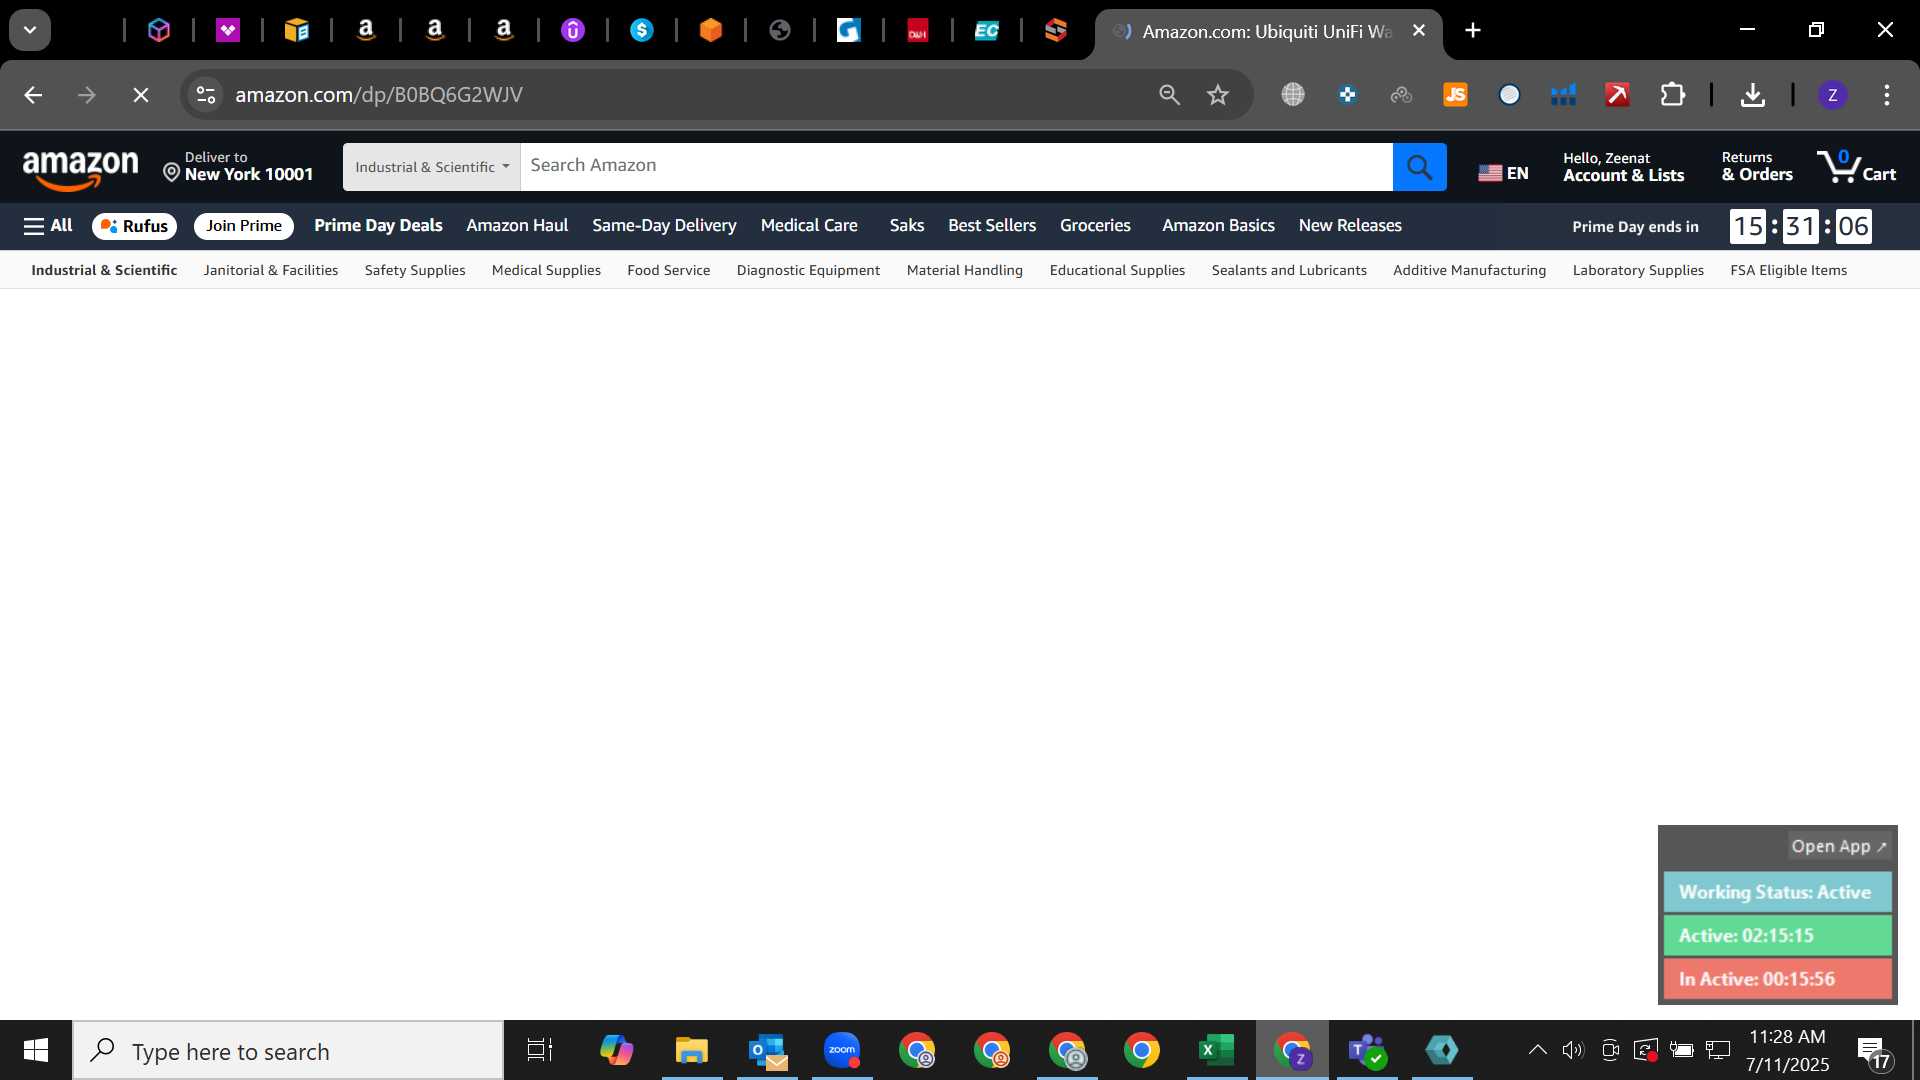Click the forward navigation arrow
The width and height of the screenshot is (1920, 1080).
[x=87, y=95]
